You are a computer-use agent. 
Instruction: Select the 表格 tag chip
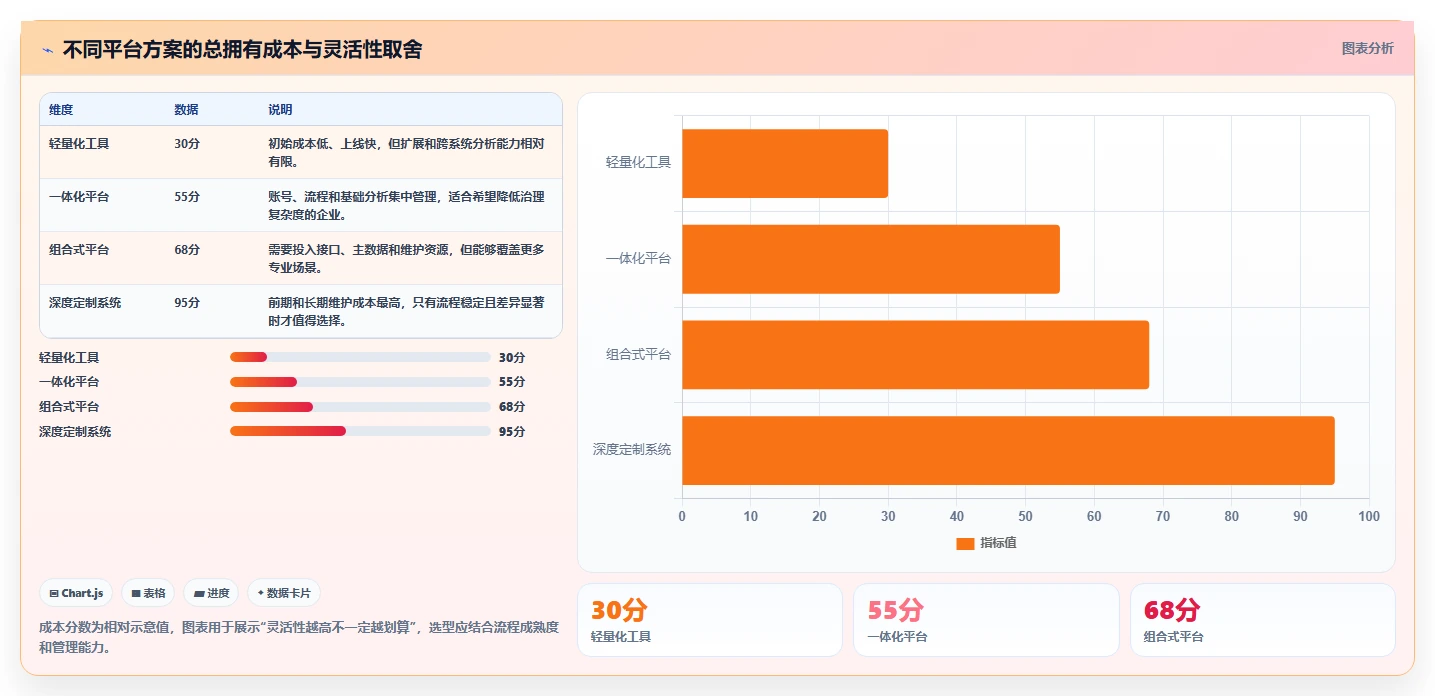tap(148, 593)
